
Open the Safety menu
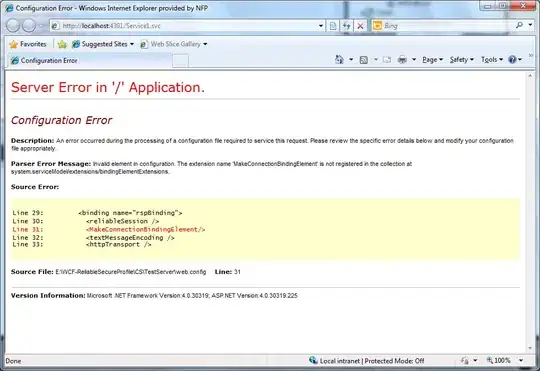pyautogui.click(x=462, y=60)
